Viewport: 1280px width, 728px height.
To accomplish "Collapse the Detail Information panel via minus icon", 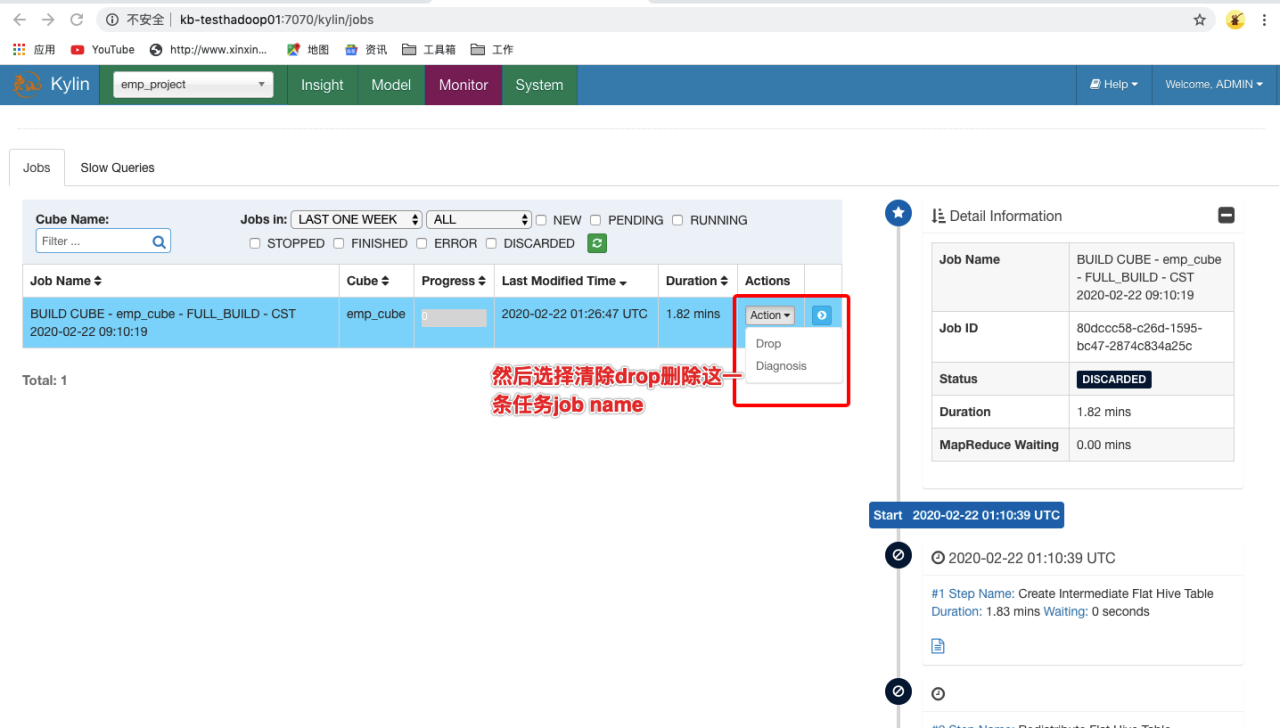I will [x=1226, y=214].
